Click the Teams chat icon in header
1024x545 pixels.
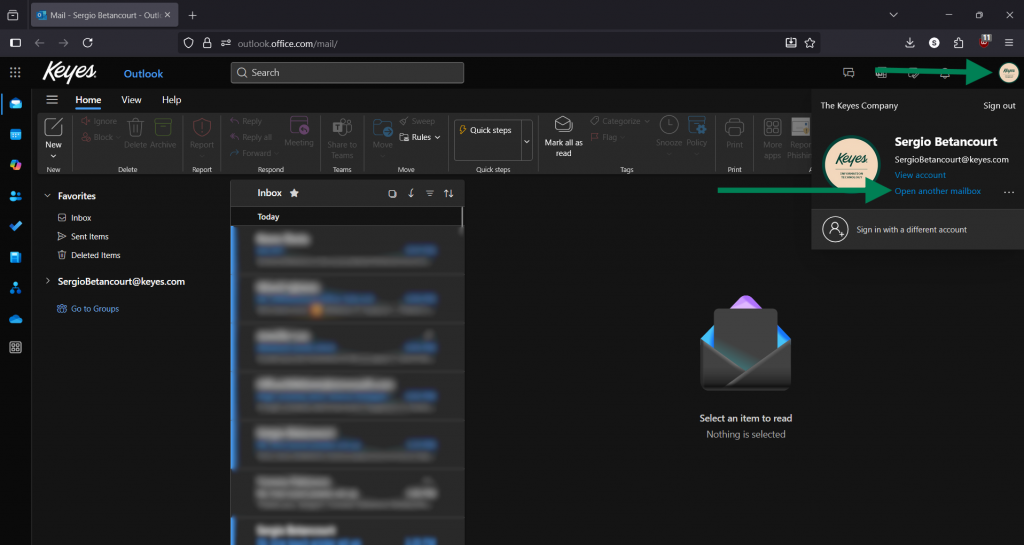click(849, 73)
